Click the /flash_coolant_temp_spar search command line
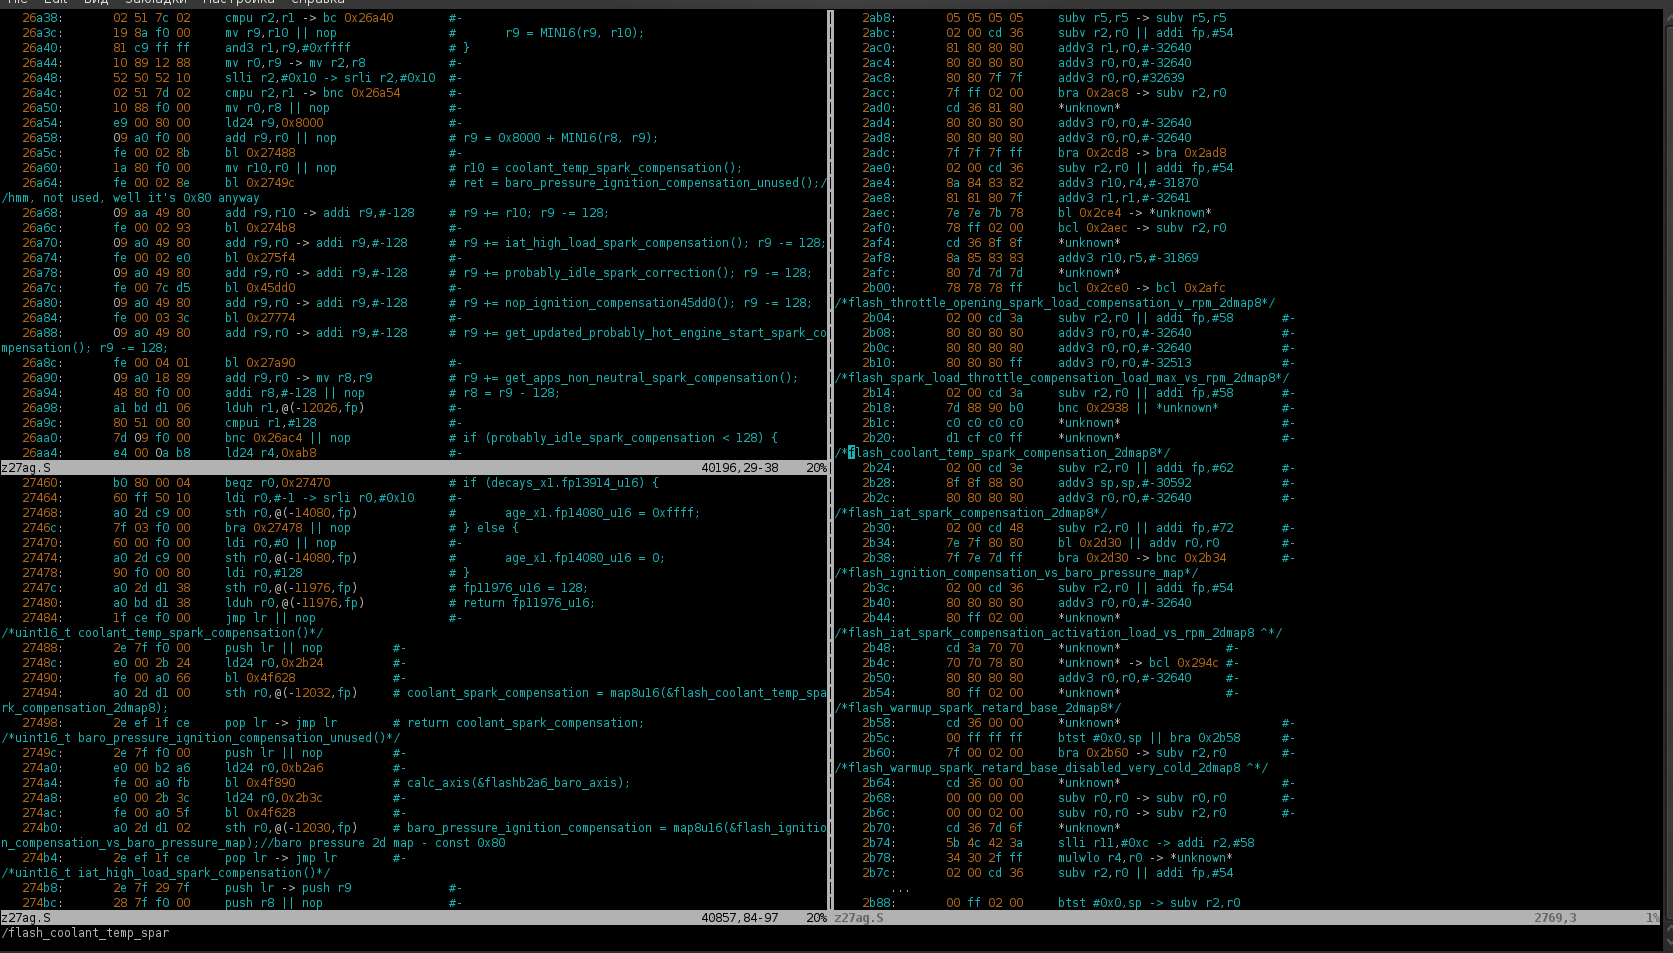Screen dimensions: 1673x953 click(86, 933)
